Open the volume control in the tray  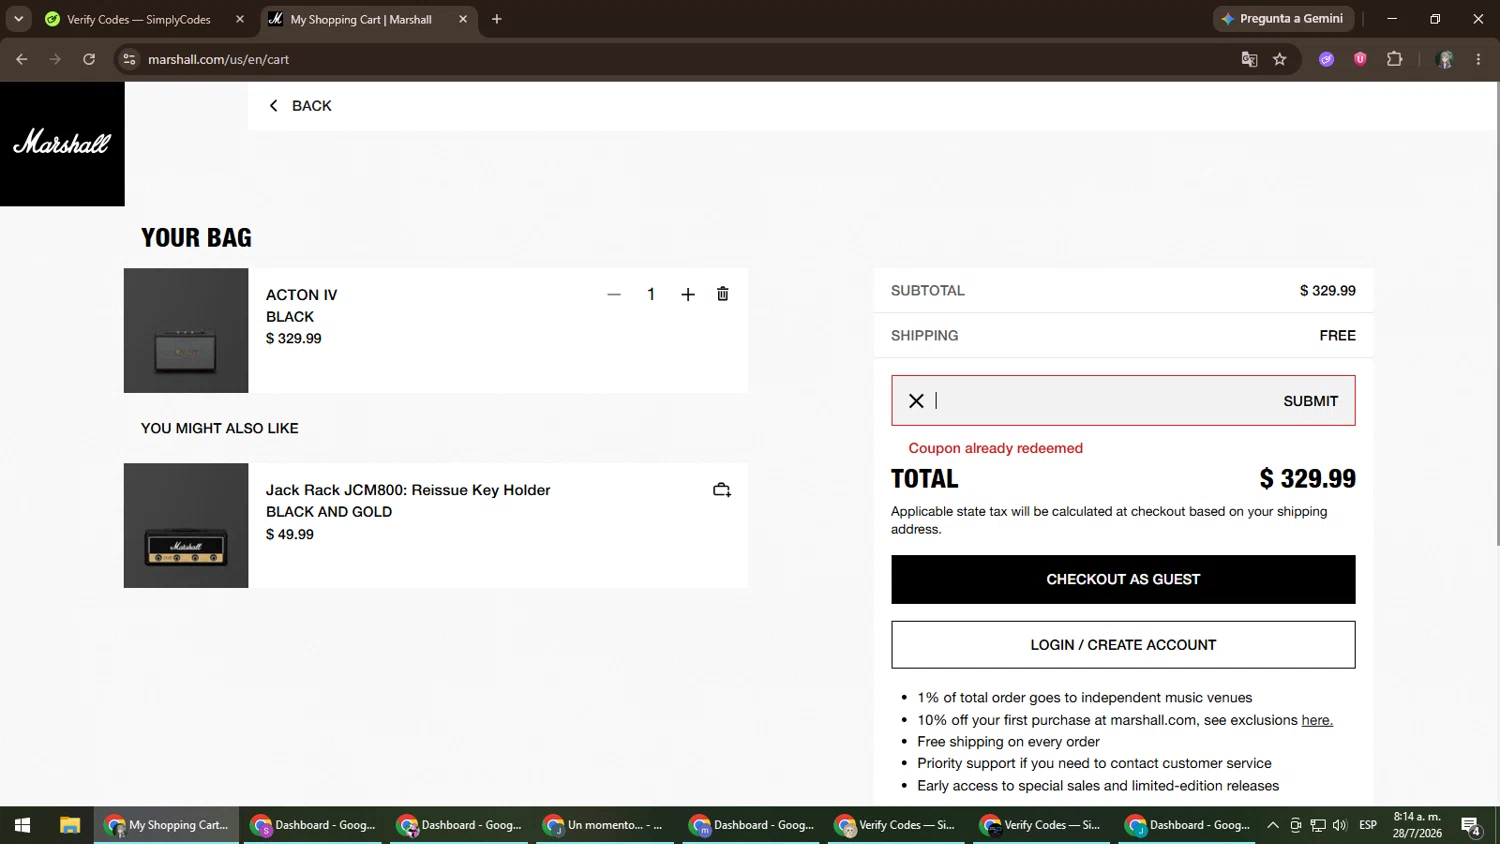pos(1340,825)
